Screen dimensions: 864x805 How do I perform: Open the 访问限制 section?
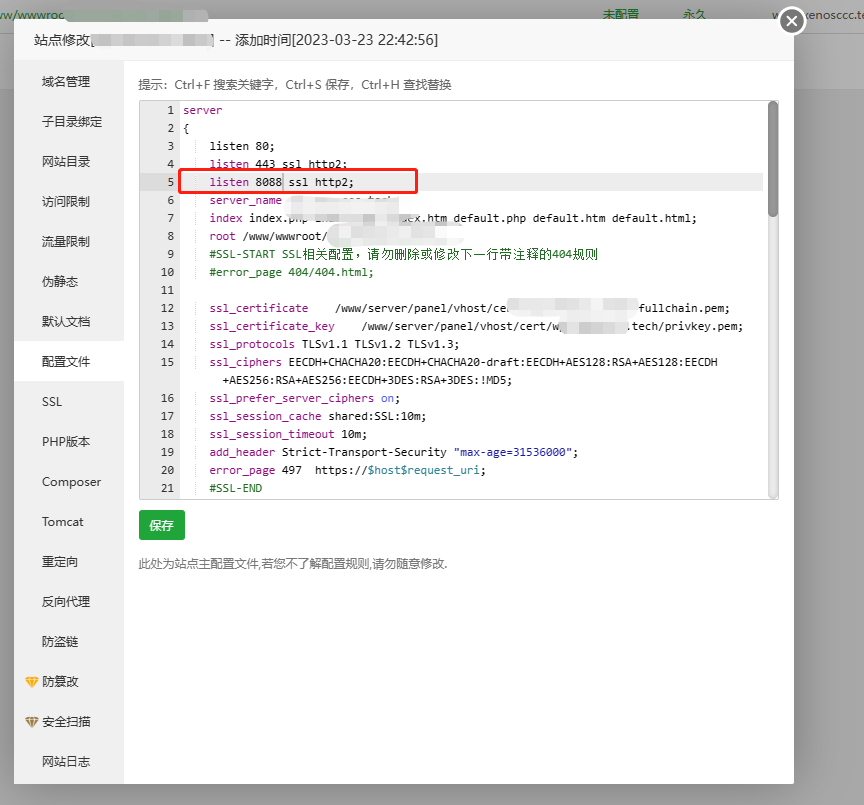(66, 202)
